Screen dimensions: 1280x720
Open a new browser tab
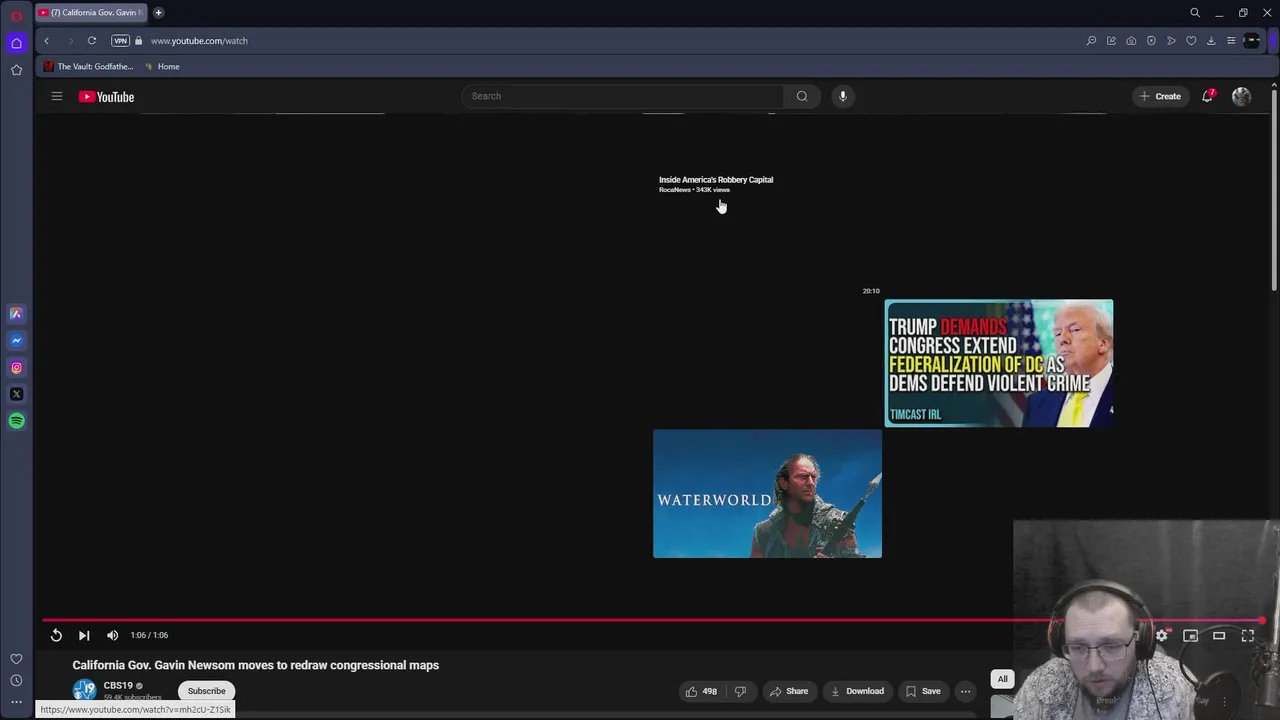(x=158, y=13)
